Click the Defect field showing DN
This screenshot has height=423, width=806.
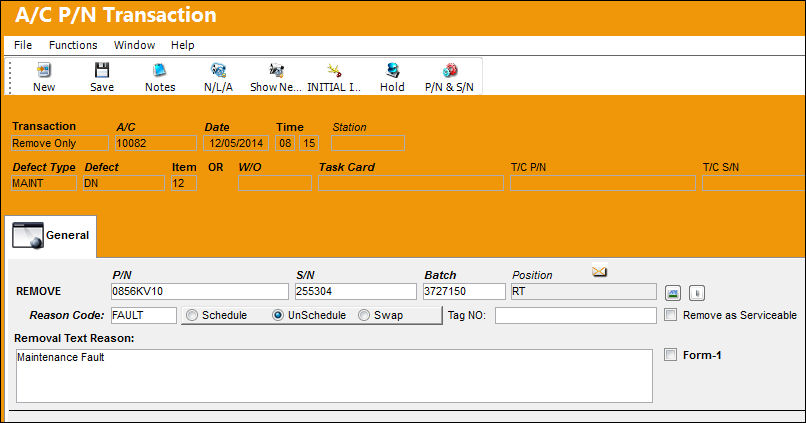click(x=124, y=183)
